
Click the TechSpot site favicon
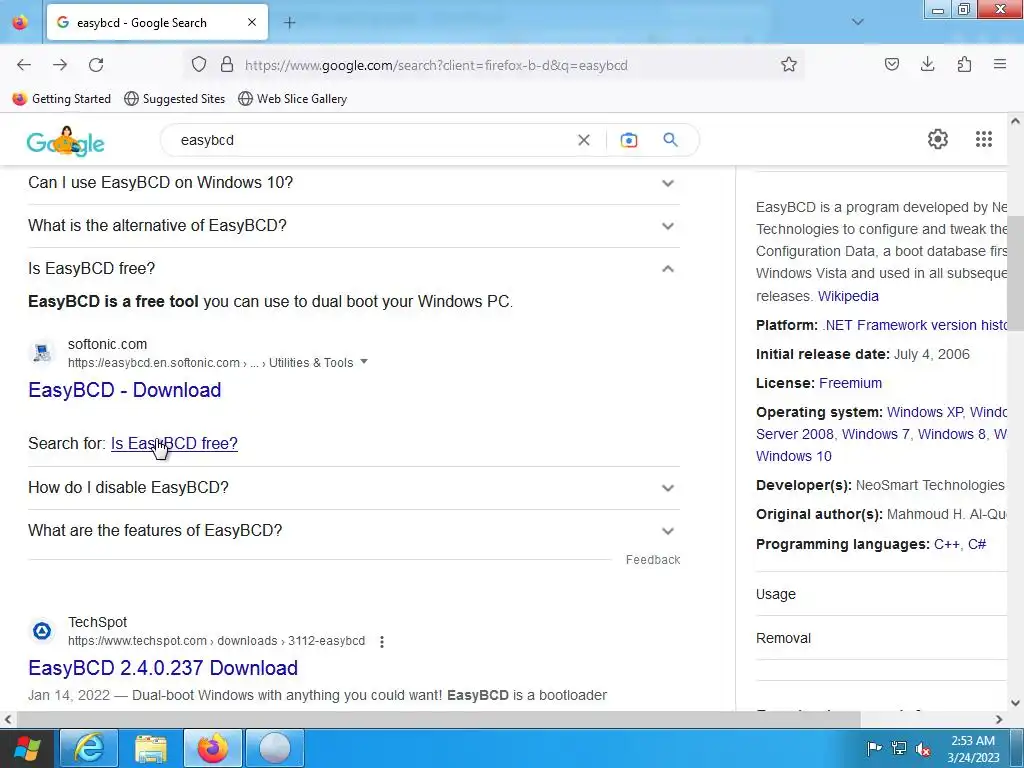[x=42, y=631]
